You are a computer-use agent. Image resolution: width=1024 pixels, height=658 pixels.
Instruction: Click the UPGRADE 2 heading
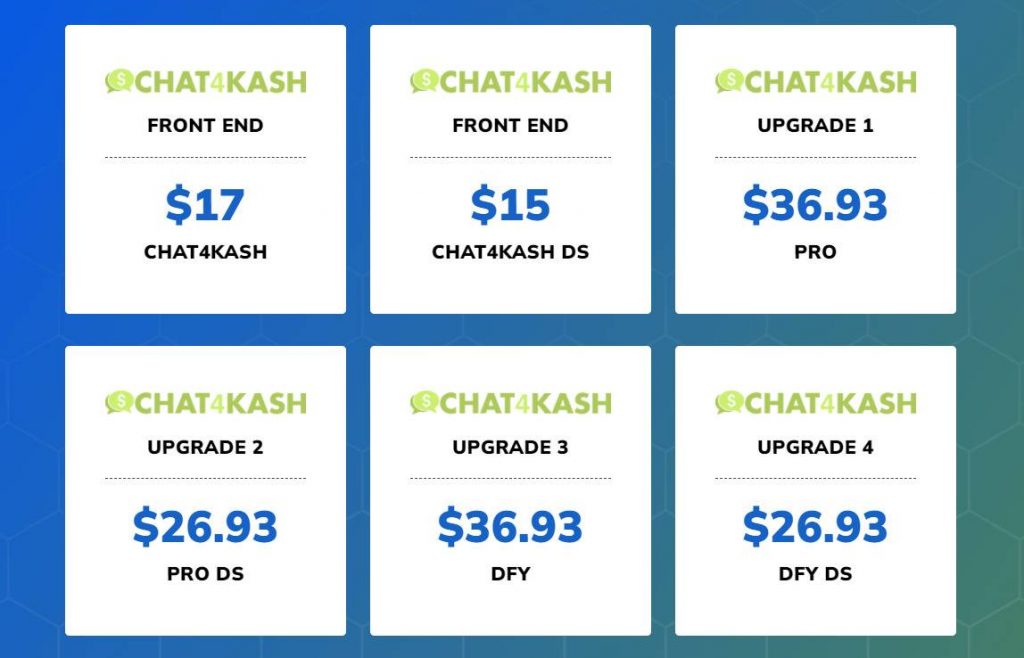tap(206, 447)
